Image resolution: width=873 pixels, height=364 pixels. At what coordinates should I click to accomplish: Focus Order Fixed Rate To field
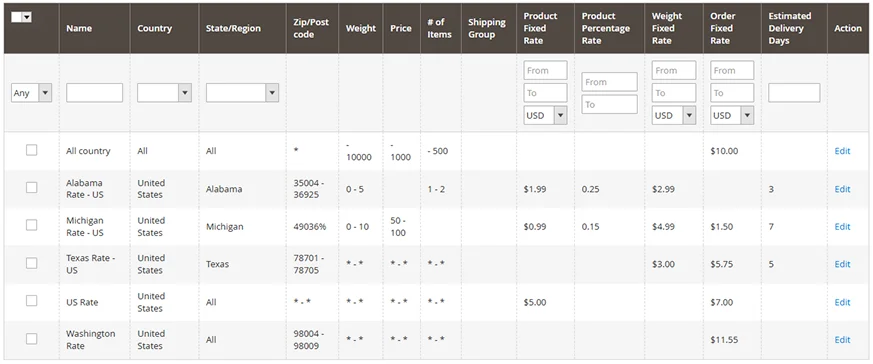click(732, 93)
